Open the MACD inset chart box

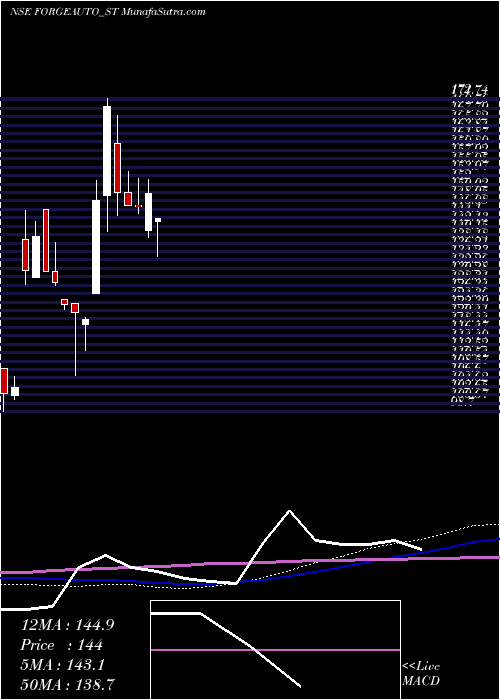pyautogui.click(x=275, y=650)
